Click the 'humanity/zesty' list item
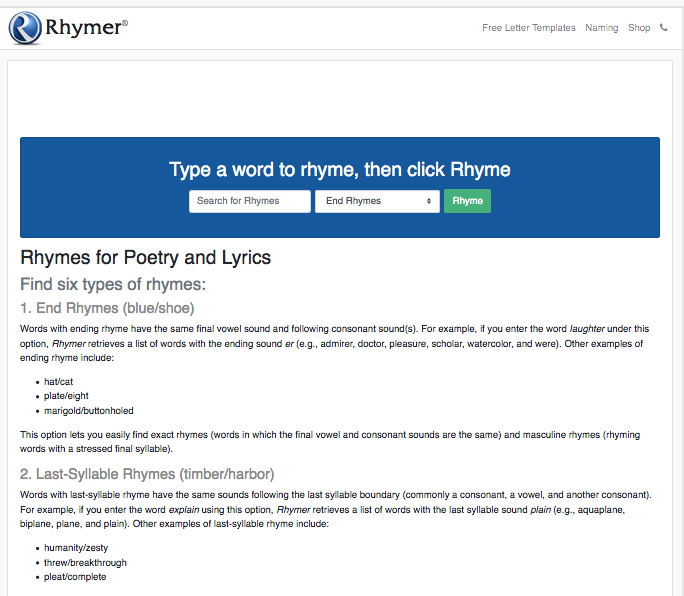This screenshot has width=684, height=596. (x=76, y=548)
